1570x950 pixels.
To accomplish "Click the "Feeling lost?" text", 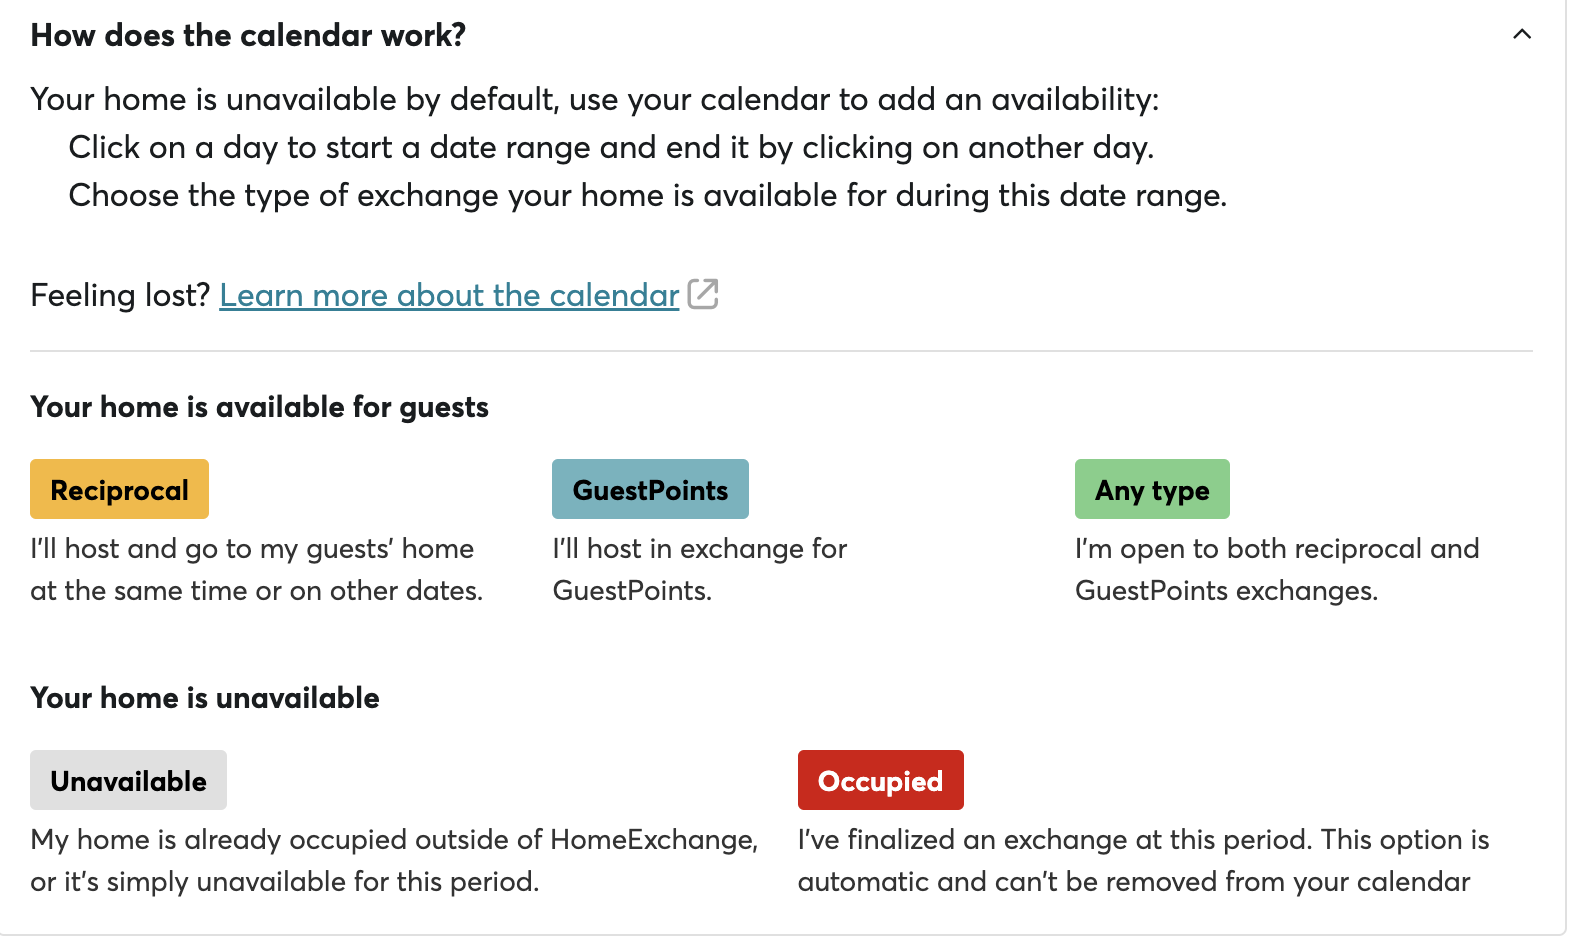I will coord(120,296).
